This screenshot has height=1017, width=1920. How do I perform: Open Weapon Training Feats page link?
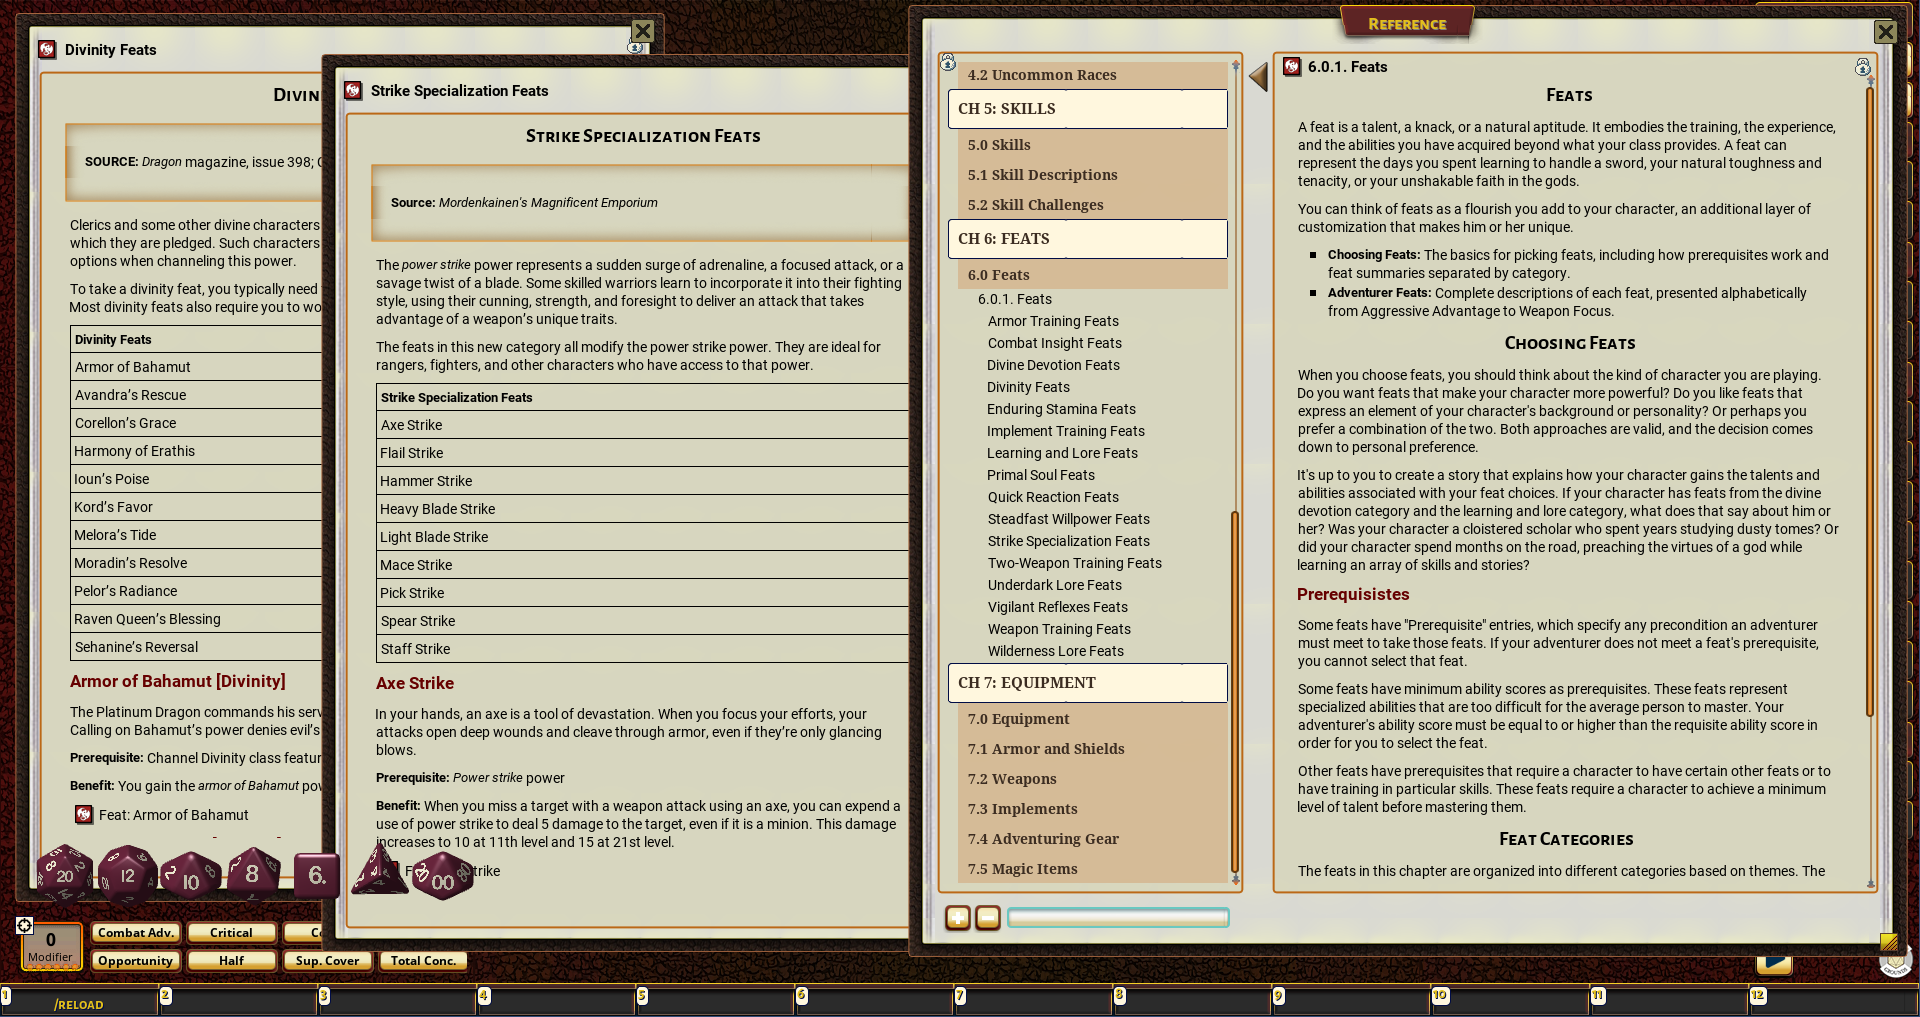1059,629
